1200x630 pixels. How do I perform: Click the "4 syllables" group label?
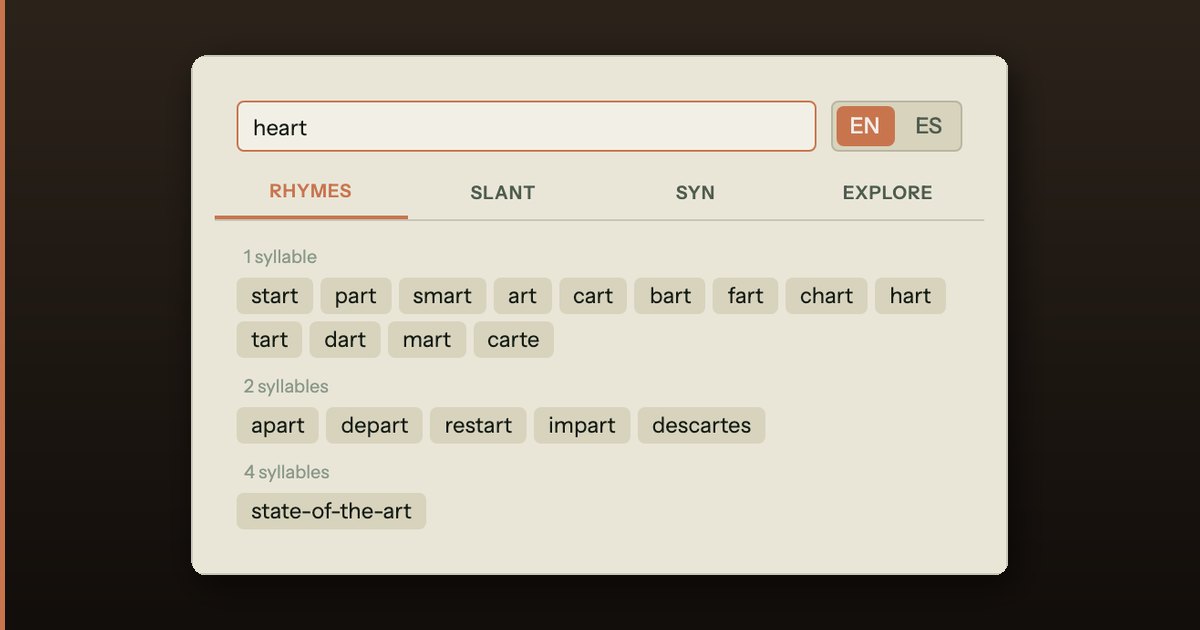click(x=286, y=472)
